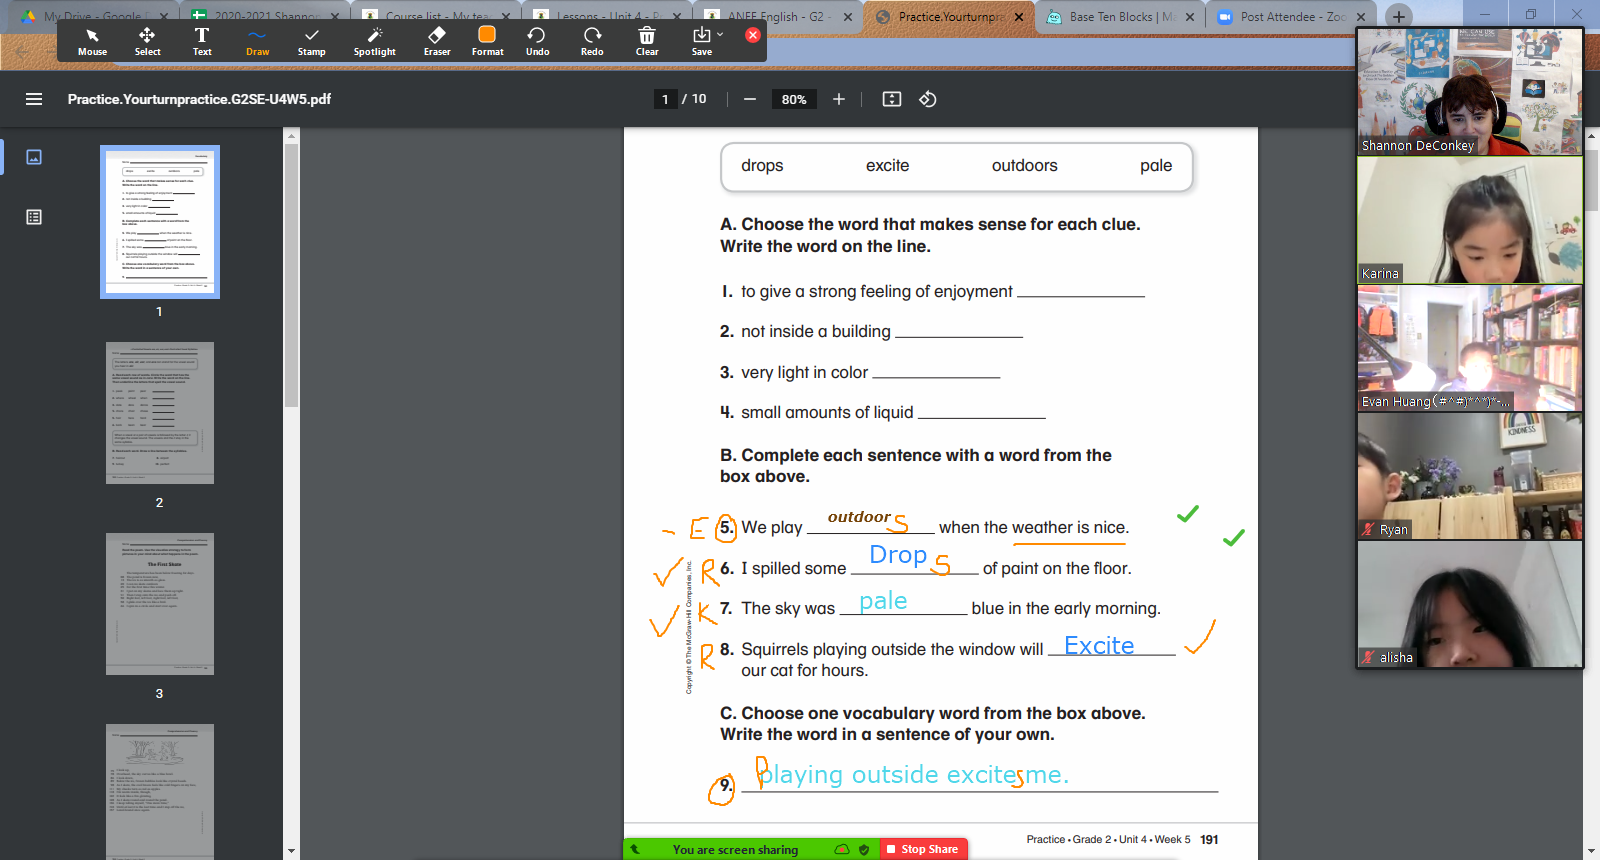Redo the annotation

pos(592,42)
